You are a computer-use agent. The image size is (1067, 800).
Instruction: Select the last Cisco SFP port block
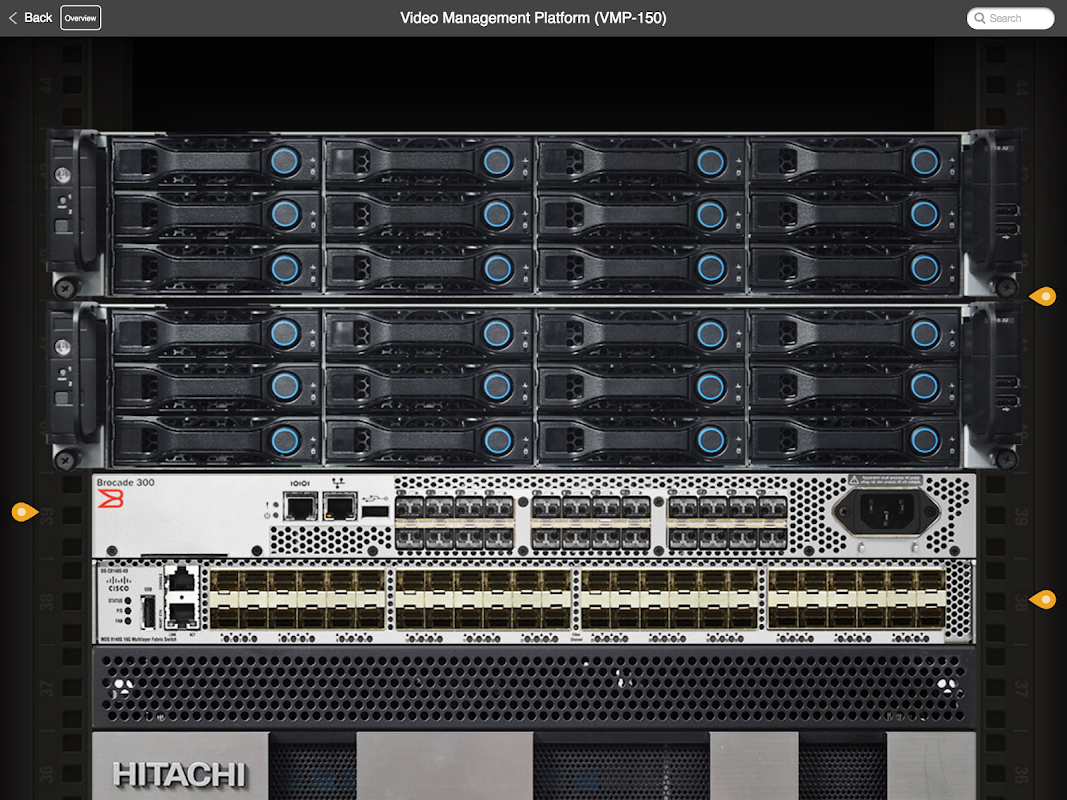tap(857, 599)
